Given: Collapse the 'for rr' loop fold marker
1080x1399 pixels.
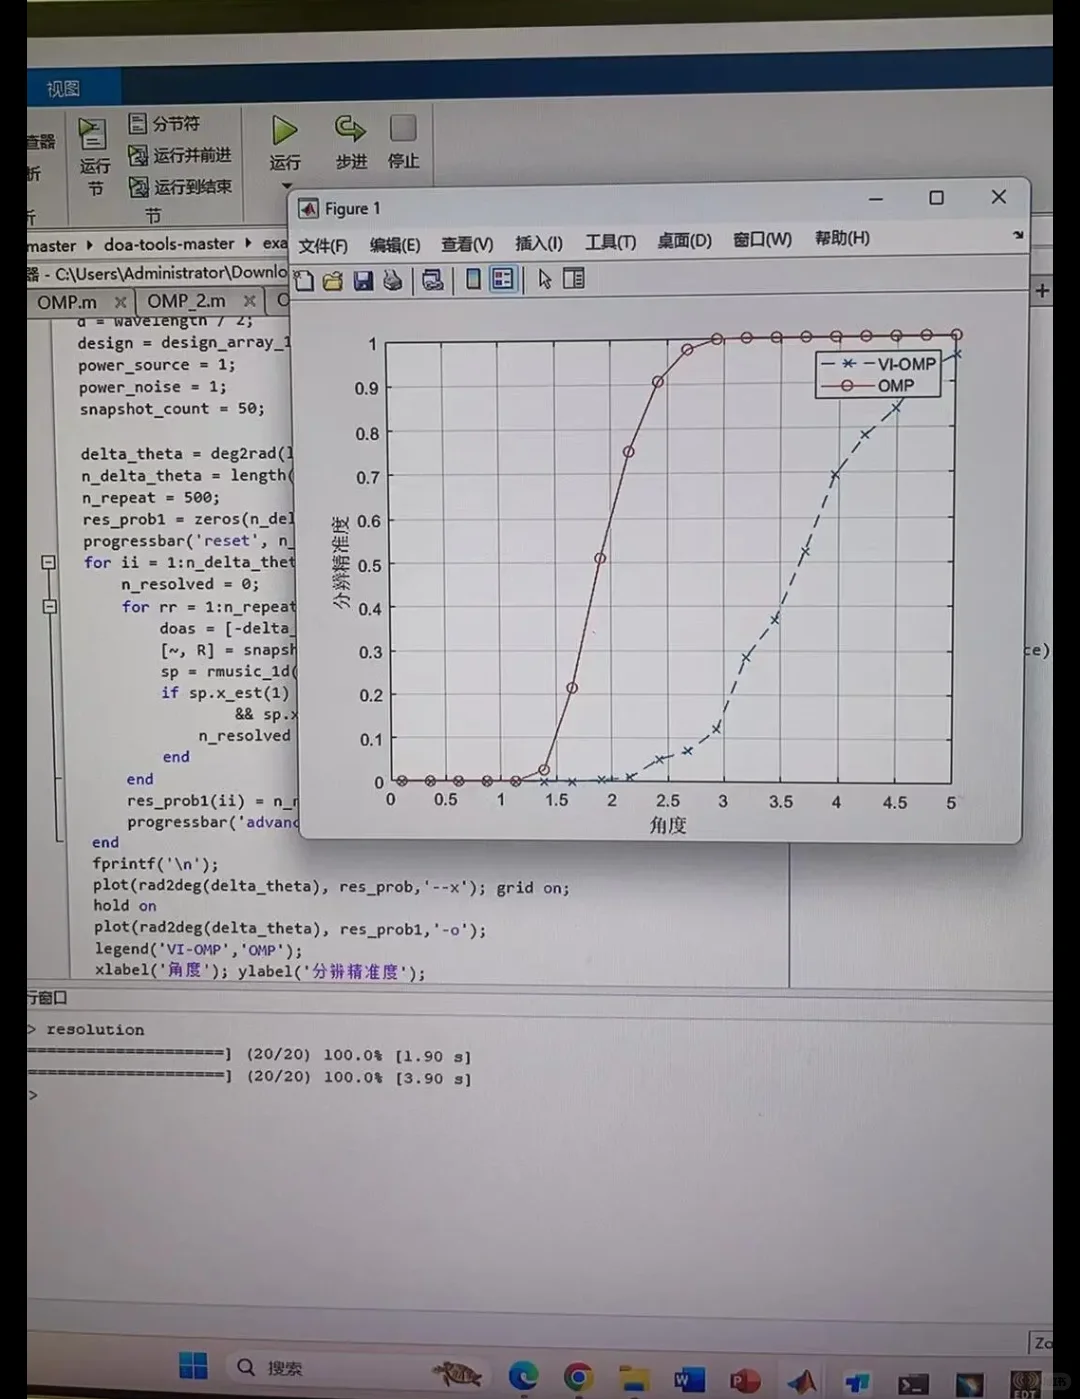Looking at the screenshot, I should point(49,606).
